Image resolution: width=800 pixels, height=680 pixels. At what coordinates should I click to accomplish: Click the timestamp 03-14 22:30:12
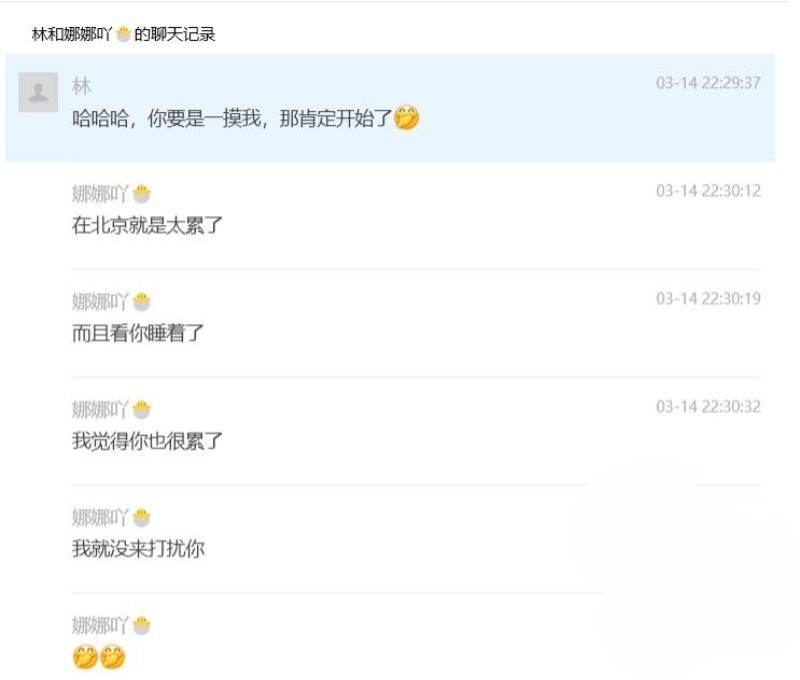[x=708, y=191]
